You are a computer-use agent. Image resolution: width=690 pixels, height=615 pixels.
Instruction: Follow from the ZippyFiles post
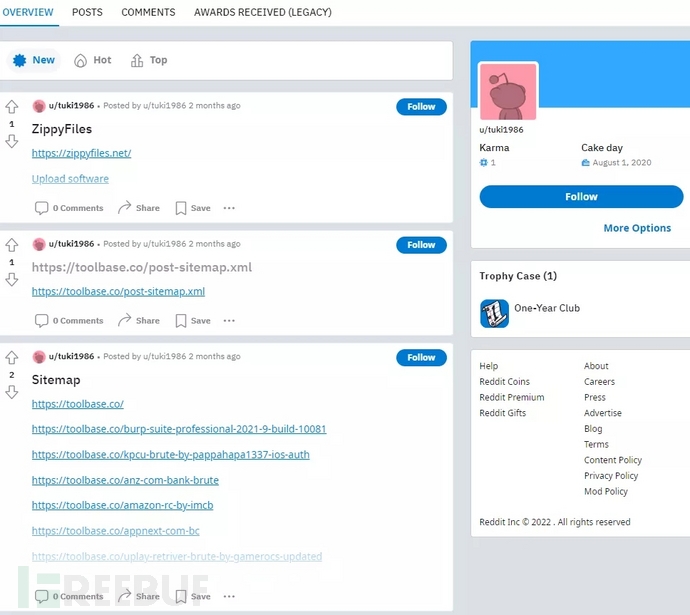pos(421,107)
